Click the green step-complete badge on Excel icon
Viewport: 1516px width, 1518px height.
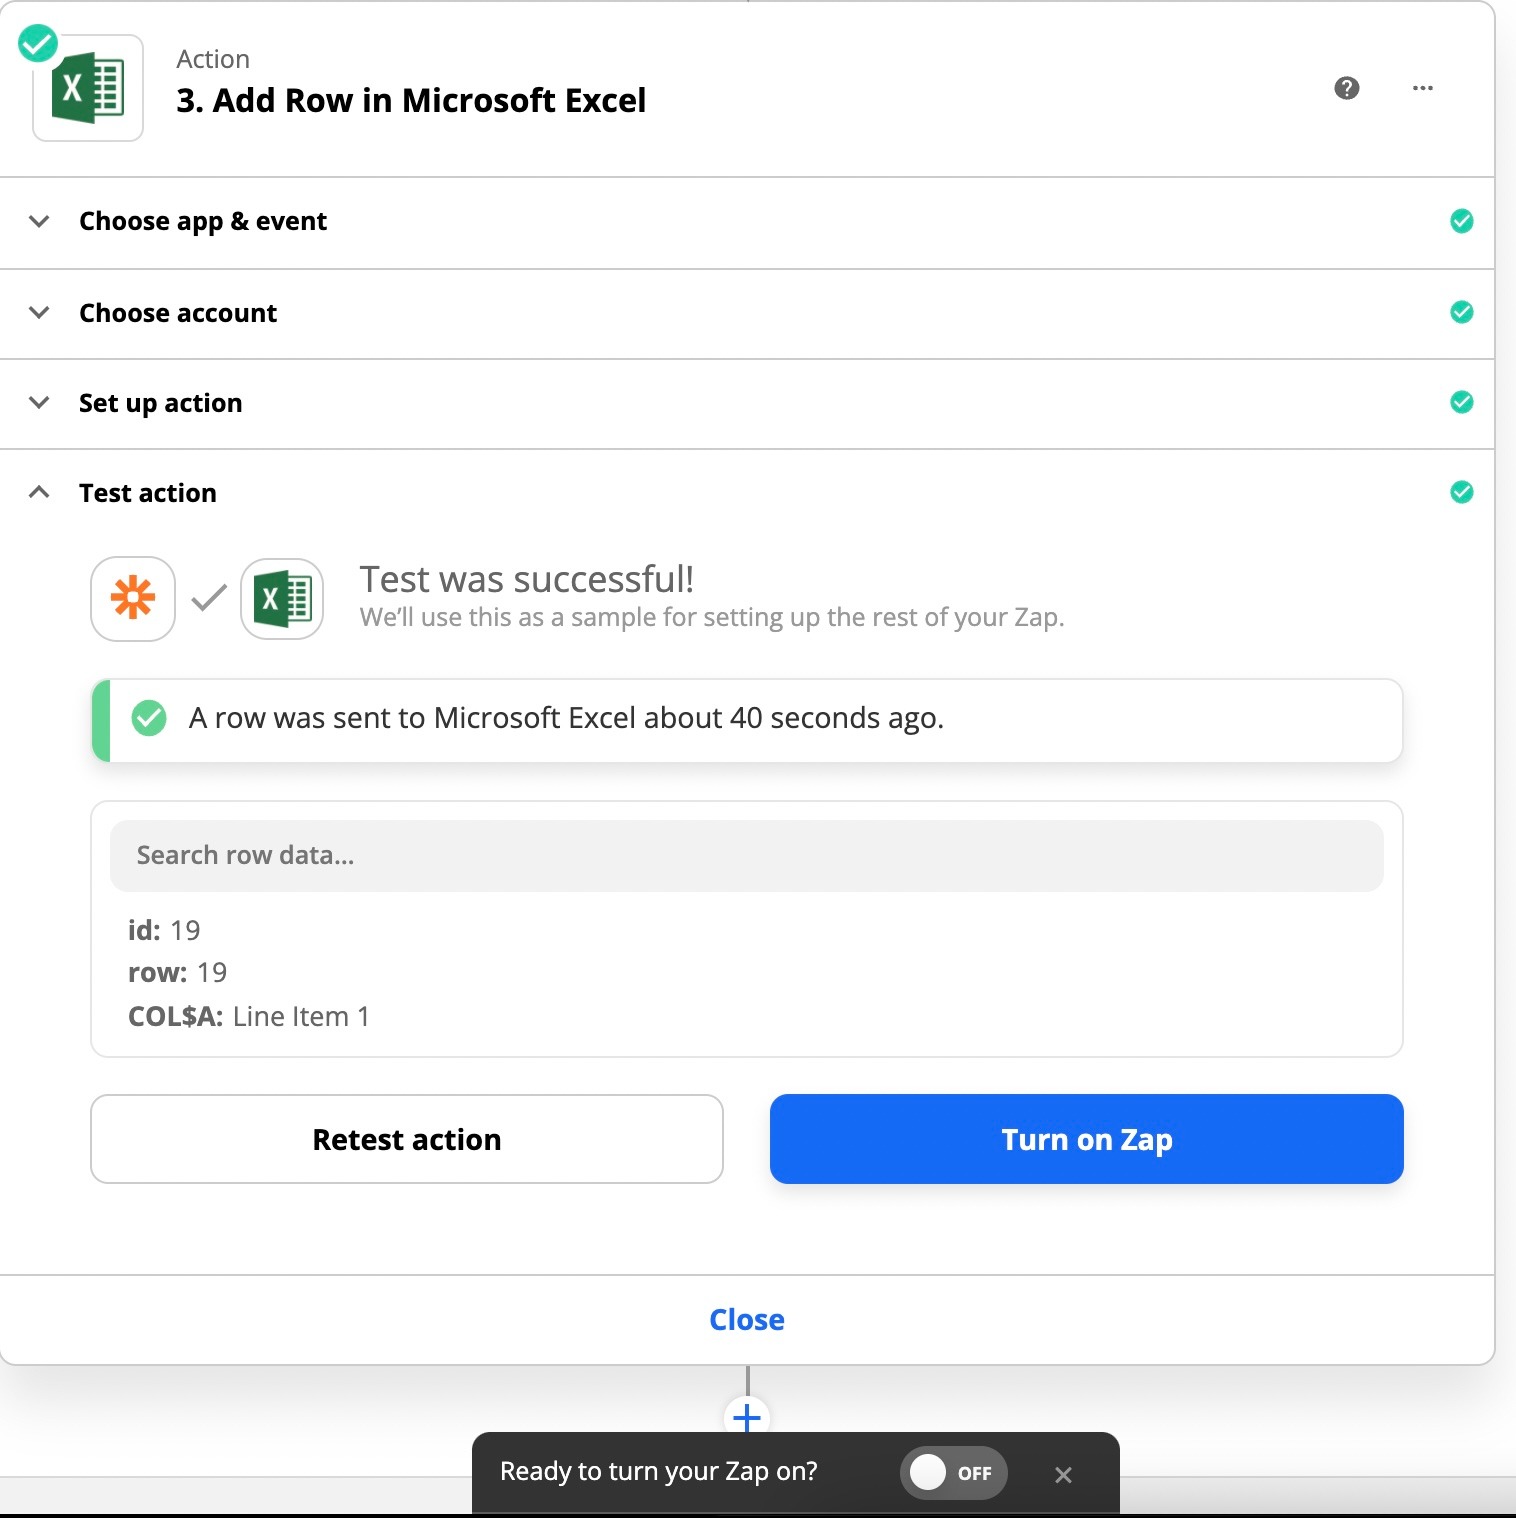tap(38, 43)
